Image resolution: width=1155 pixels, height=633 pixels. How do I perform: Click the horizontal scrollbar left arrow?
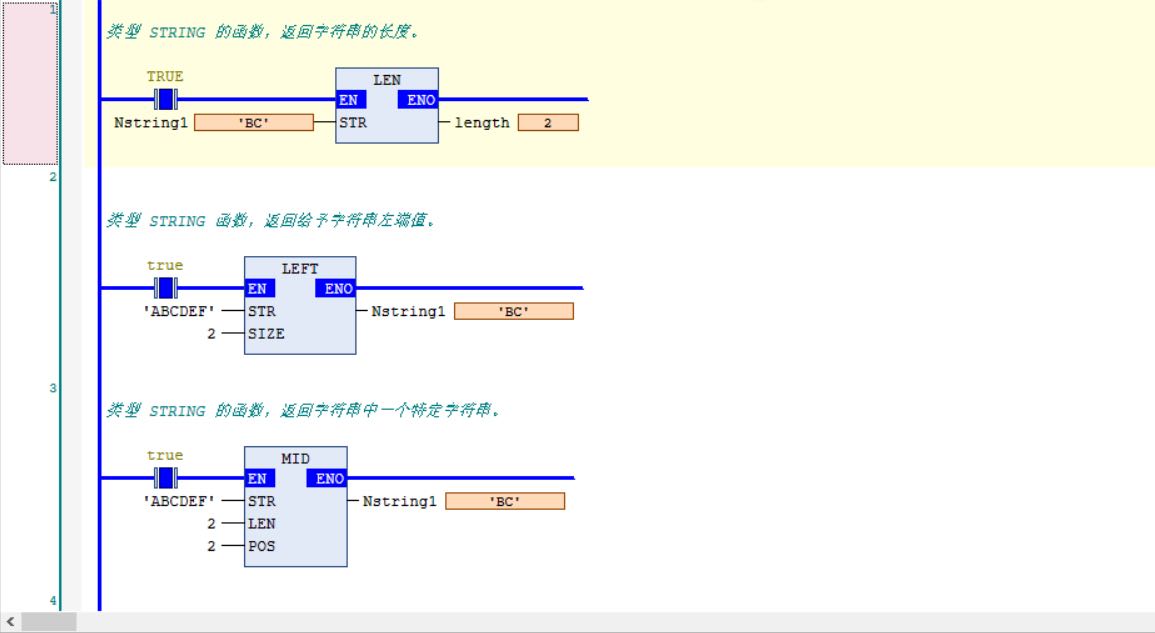point(10,622)
